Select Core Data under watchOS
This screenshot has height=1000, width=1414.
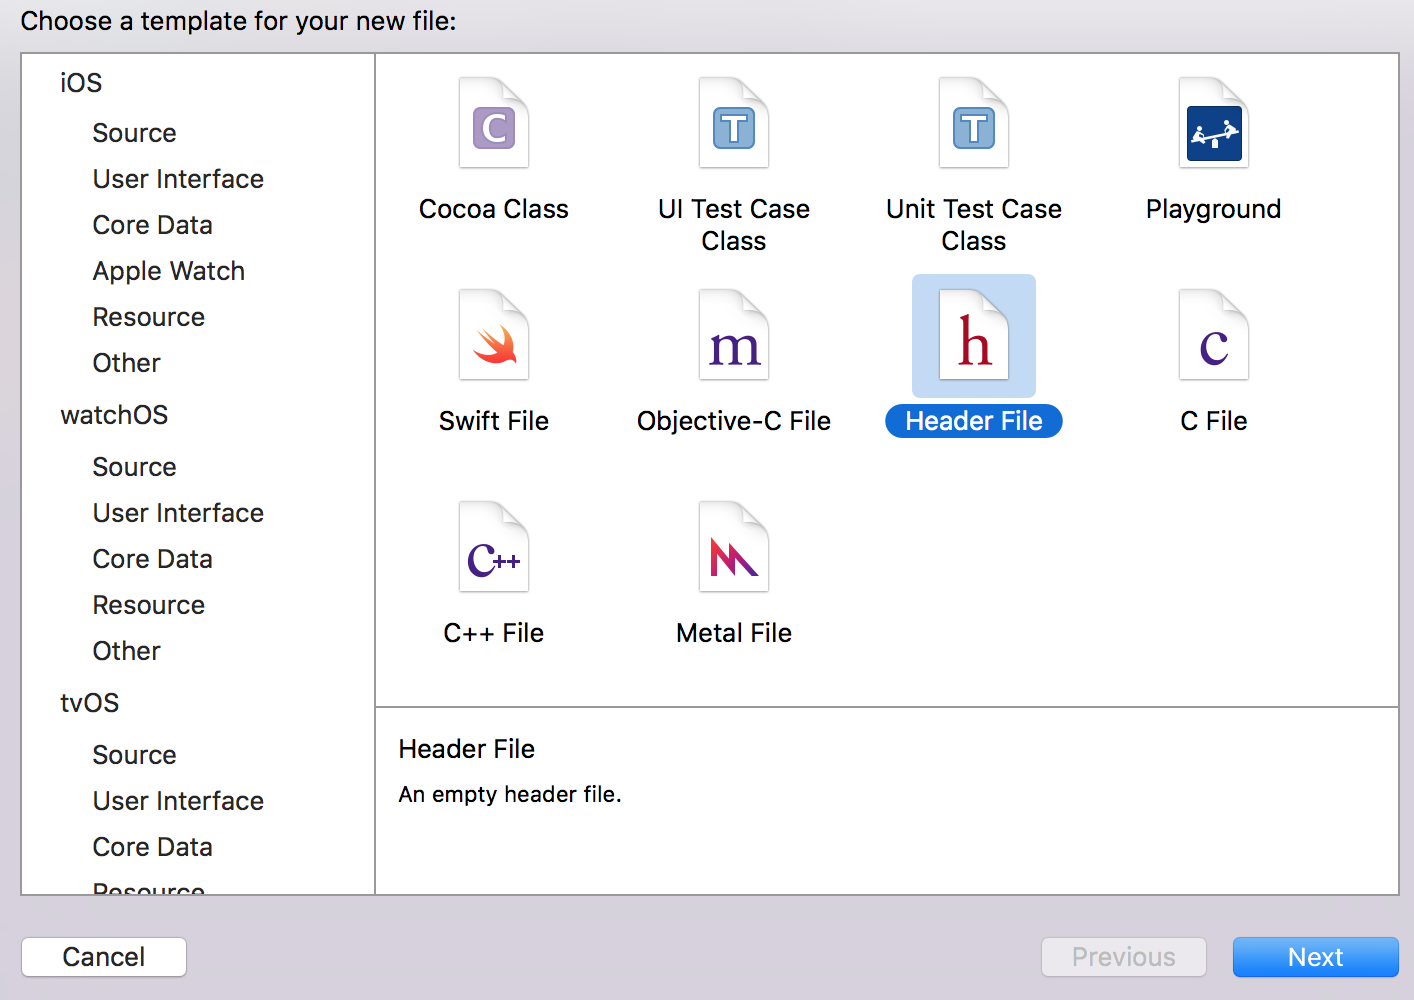[x=152, y=559]
